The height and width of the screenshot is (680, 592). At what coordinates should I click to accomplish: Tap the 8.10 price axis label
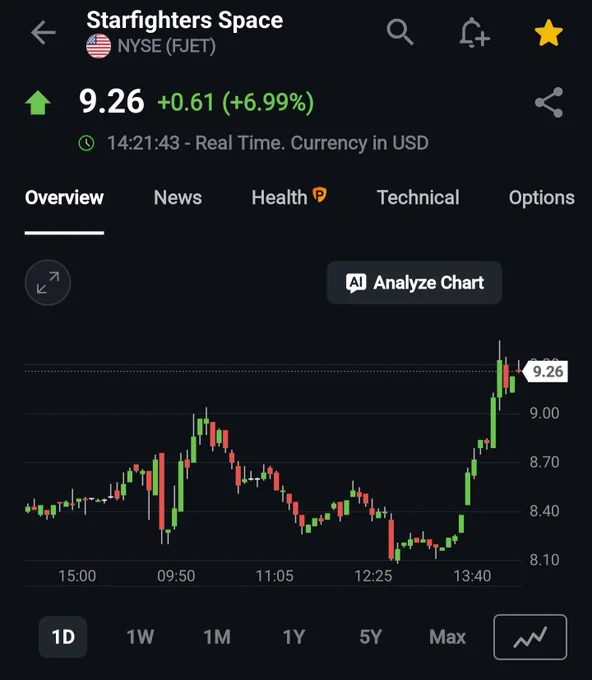click(x=544, y=560)
